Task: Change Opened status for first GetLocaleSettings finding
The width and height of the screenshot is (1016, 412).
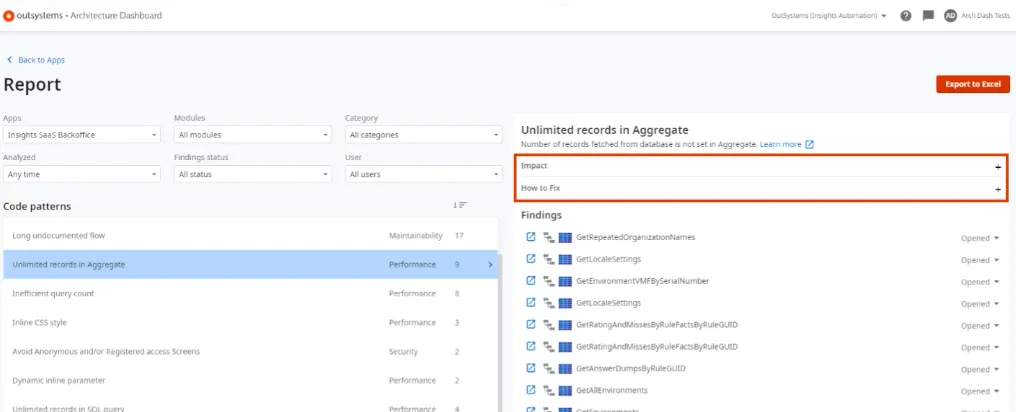Action: pos(980,259)
